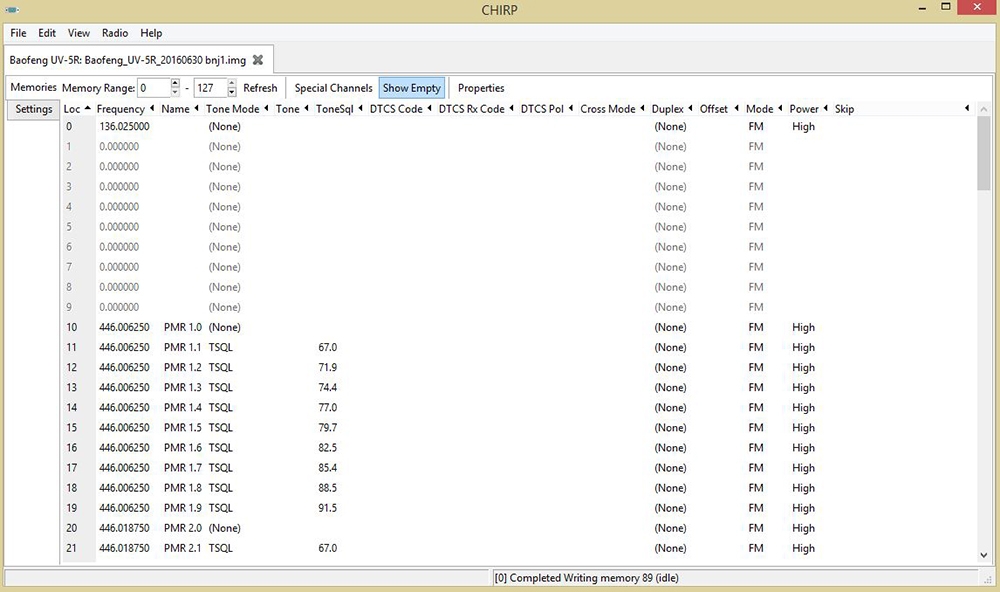Image resolution: width=1000 pixels, height=592 pixels.
Task: Click the arrow beside Tone Mode header
Action: pyautogui.click(x=267, y=109)
